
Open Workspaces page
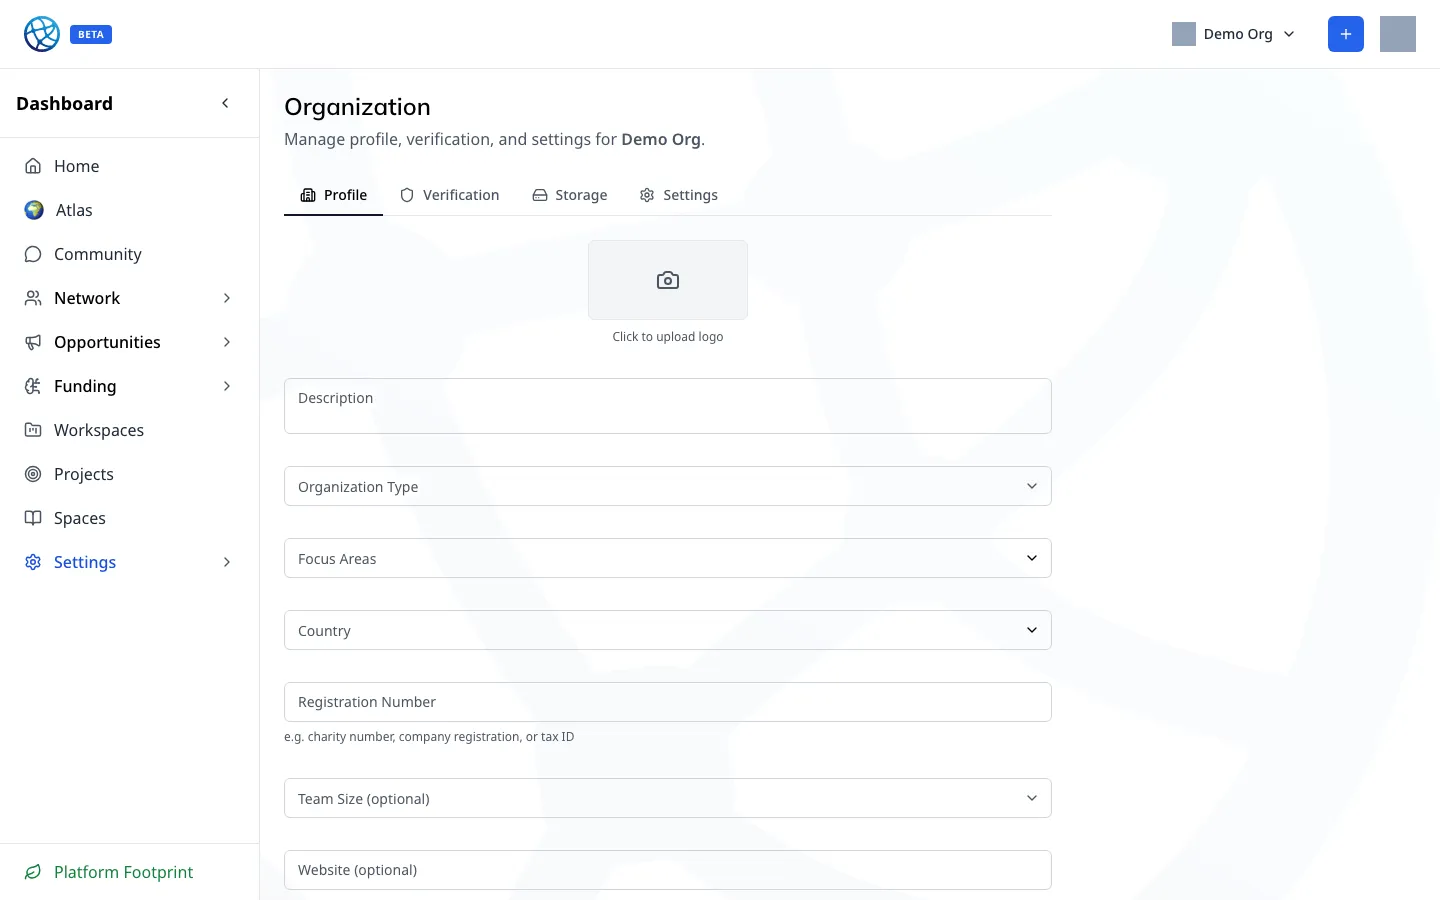tap(129, 430)
